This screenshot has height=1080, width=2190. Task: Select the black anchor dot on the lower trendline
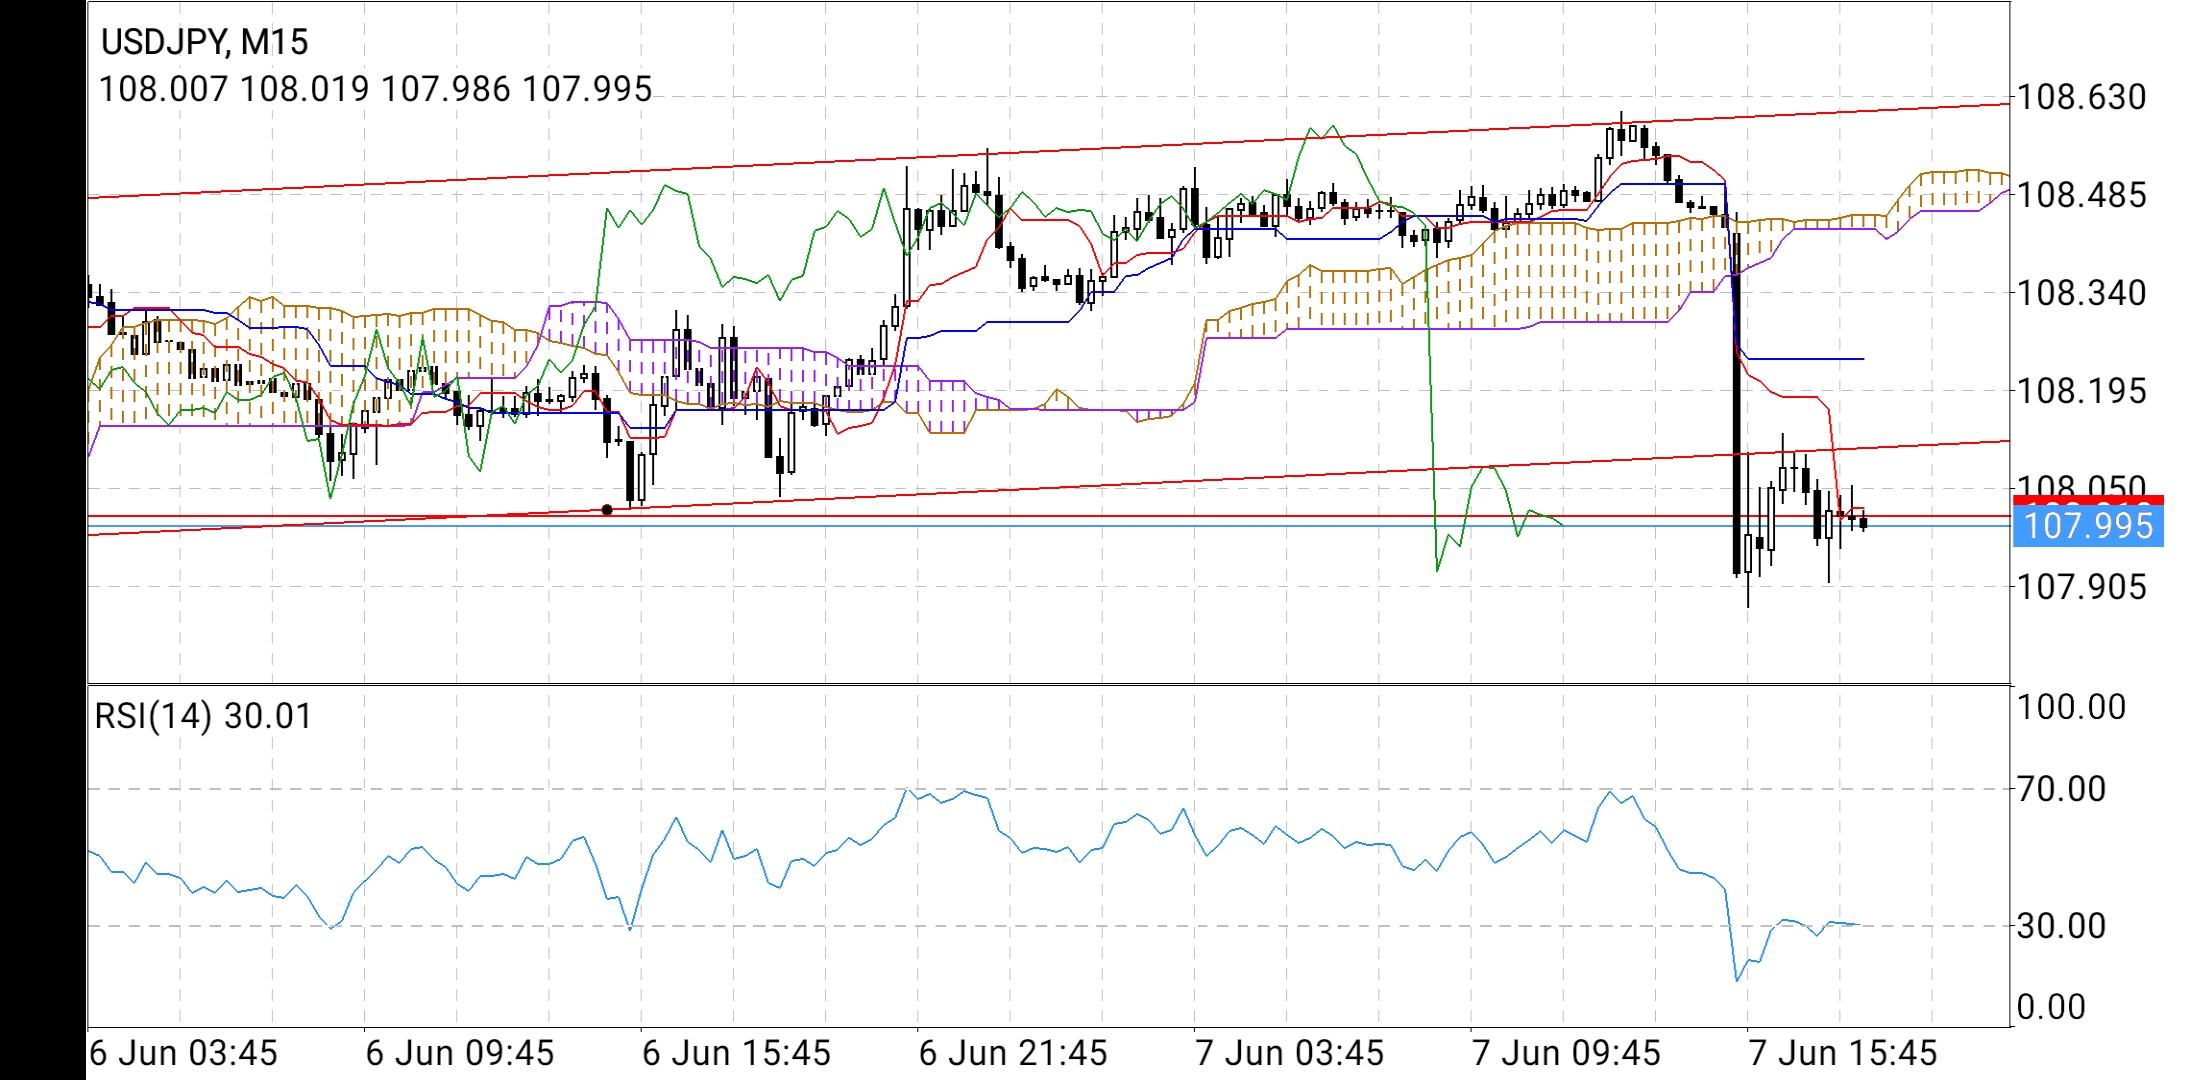pyautogui.click(x=607, y=510)
